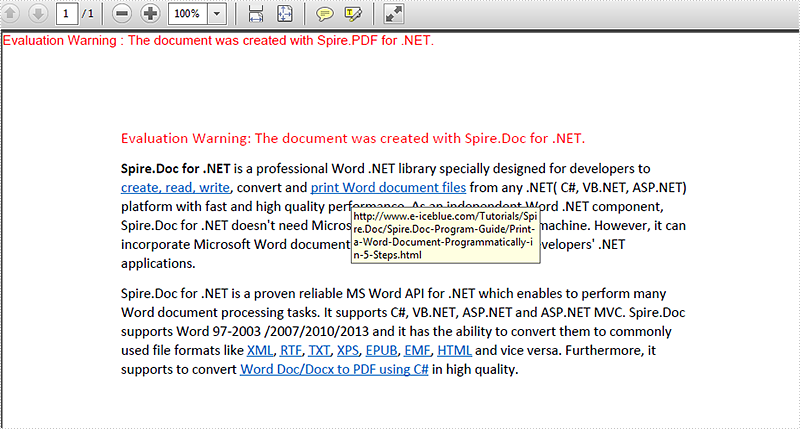Follow the EPUB hyperlink

(382, 350)
